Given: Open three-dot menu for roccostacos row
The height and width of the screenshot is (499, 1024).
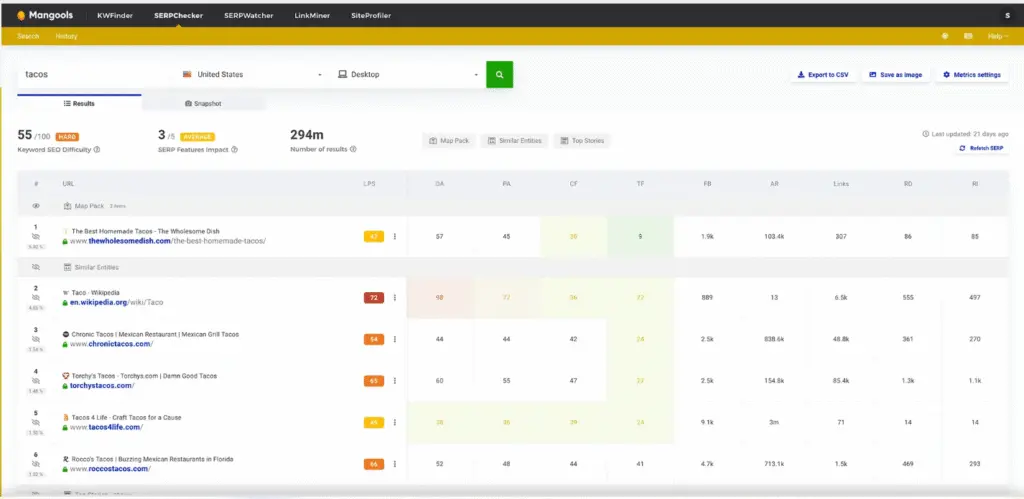Looking at the screenshot, I should (x=394, y=464).
